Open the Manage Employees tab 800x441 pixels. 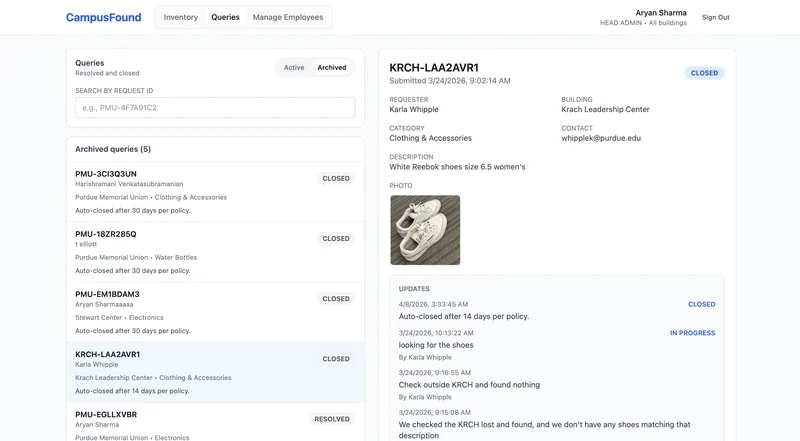(x=288, y=17)
